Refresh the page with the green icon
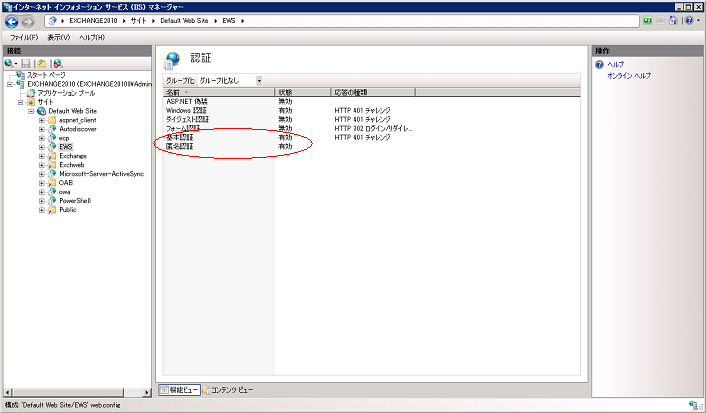The image size is (706, 413). 647,21
